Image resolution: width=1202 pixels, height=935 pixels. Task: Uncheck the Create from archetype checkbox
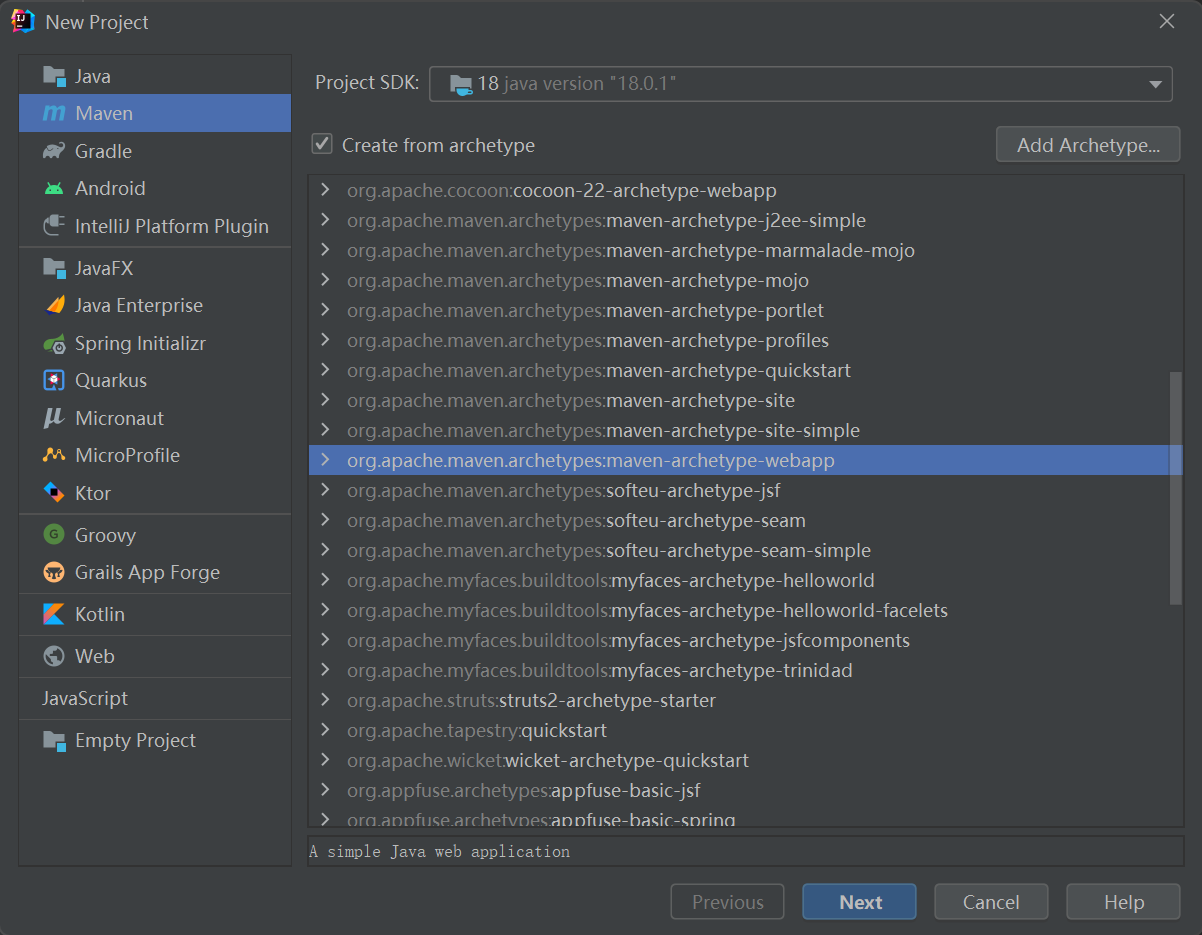pos(322,145)
